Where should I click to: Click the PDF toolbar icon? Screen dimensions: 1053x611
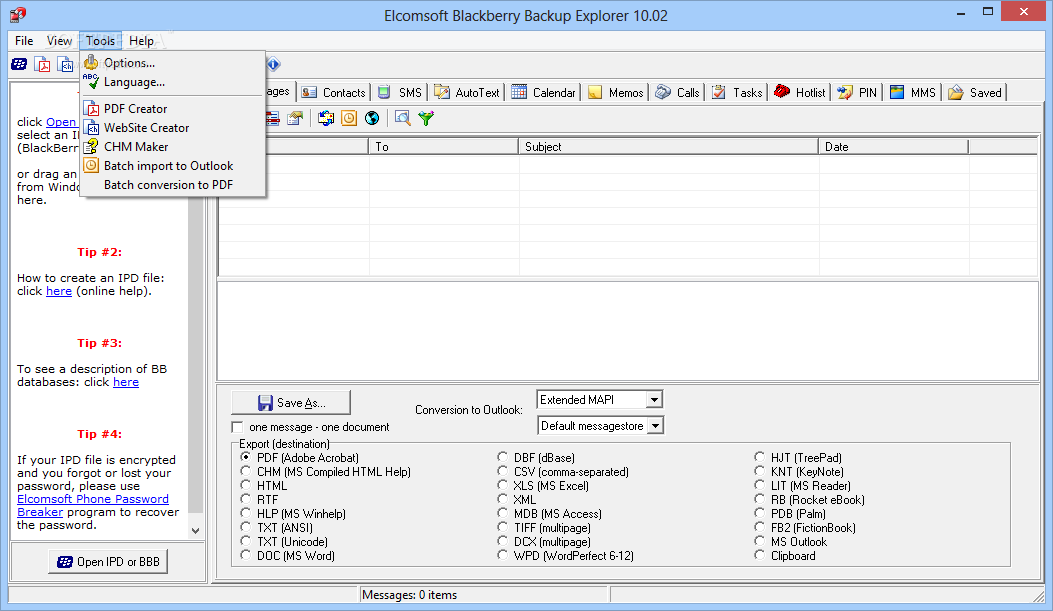pyautogui.click(x=43, y=64)
